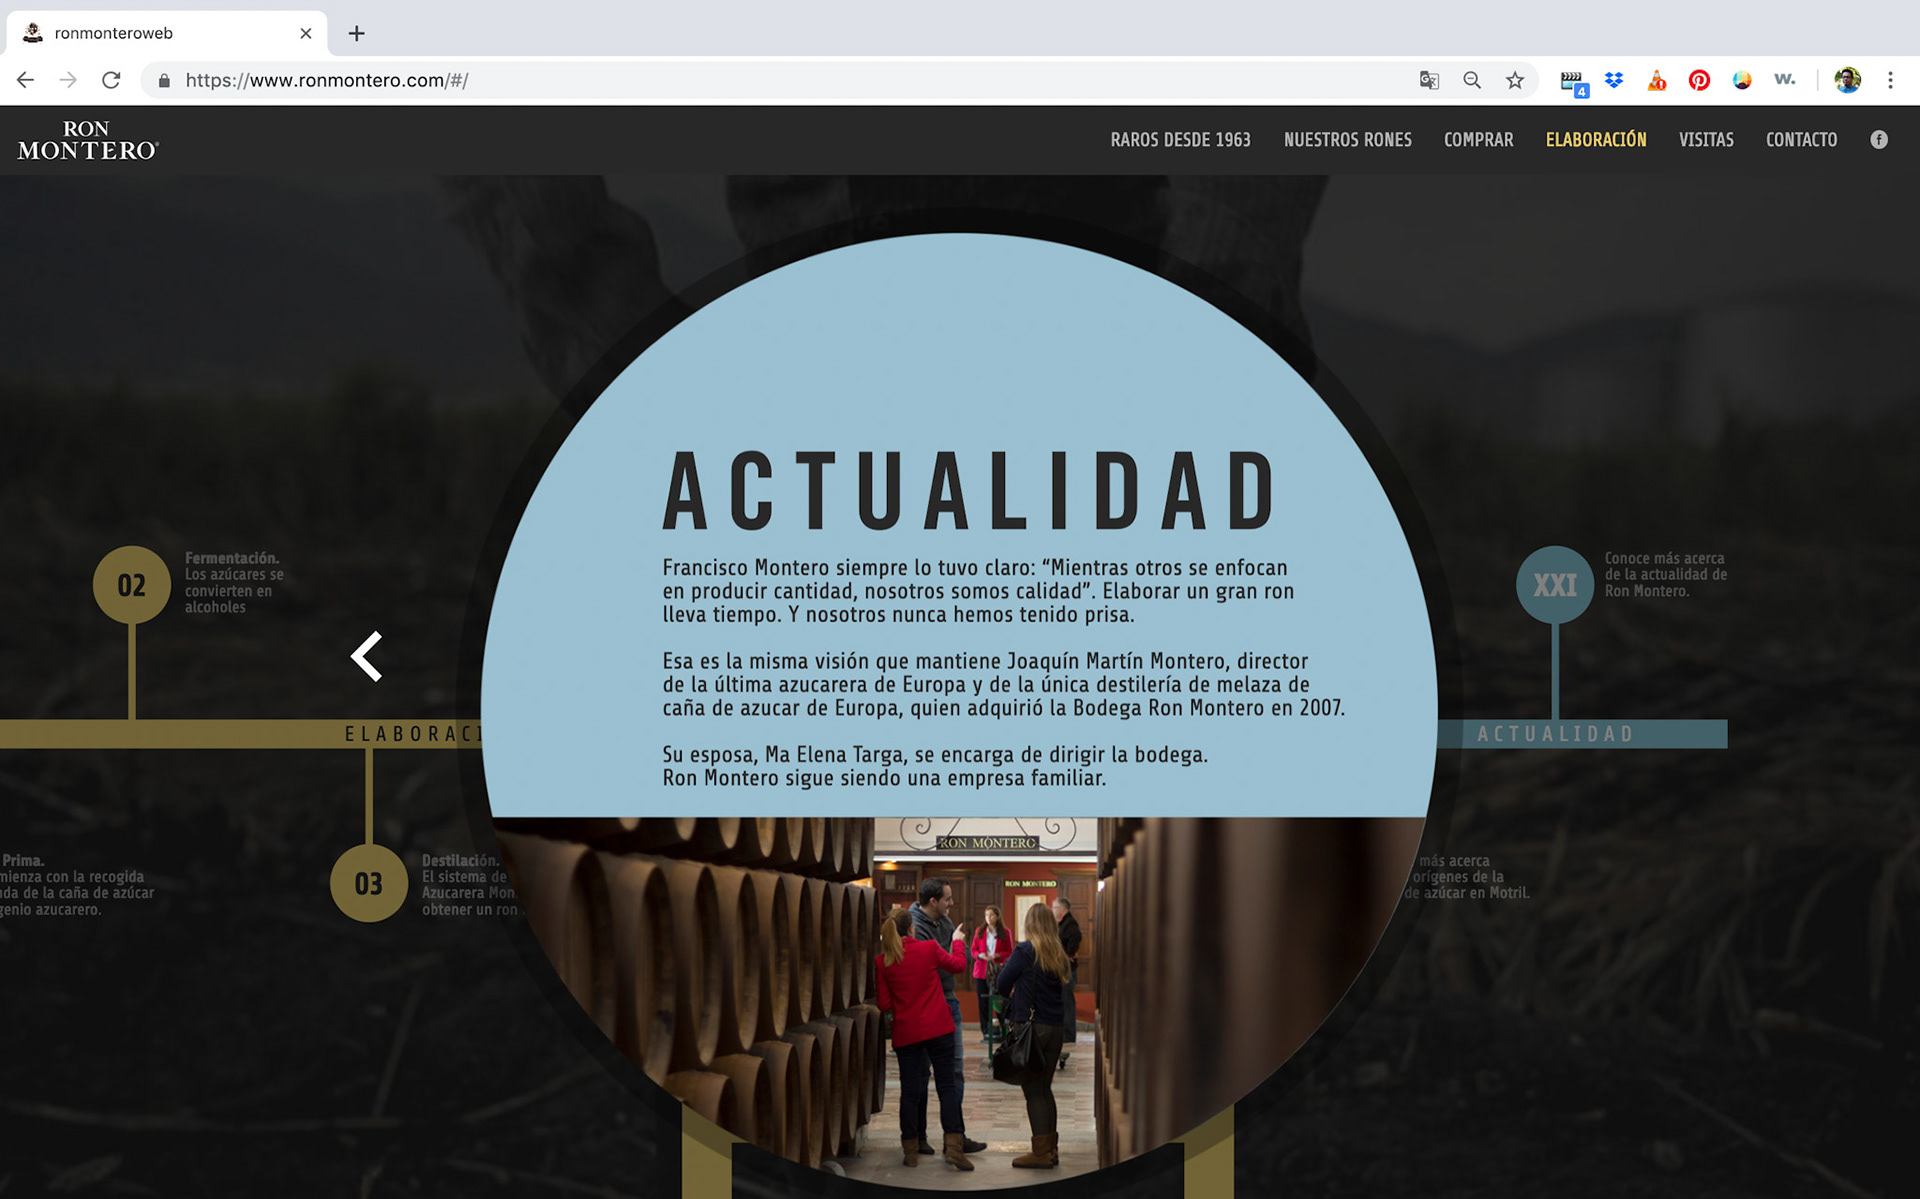The height and width of the screenshot is (1199, 1920).
Task: Select timeline step 03 Destilación
Action: (369, 883)
